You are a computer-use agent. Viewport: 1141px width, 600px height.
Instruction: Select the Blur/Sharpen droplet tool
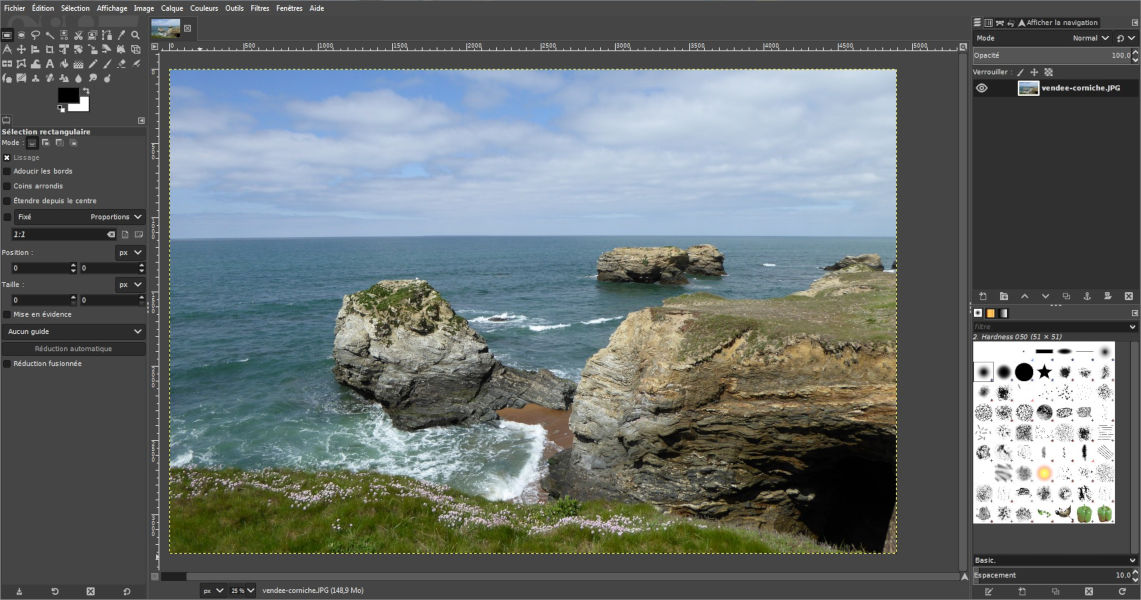pos(79,78)
